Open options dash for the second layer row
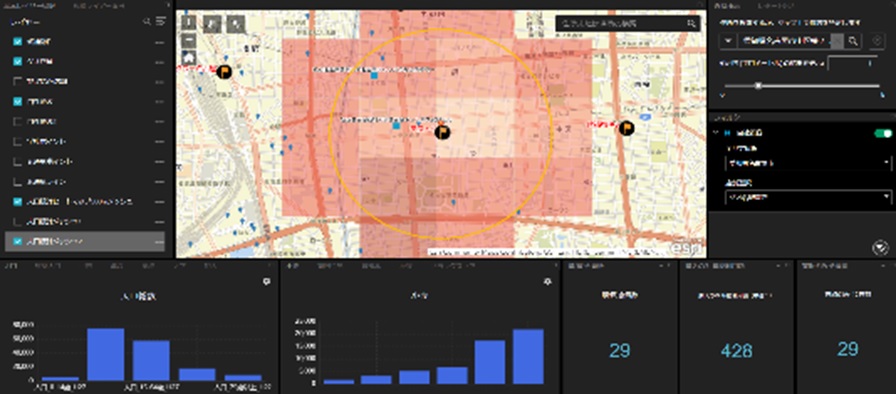Screen dimensions: 896x394 pyautogui.click(x=159, y=62)
